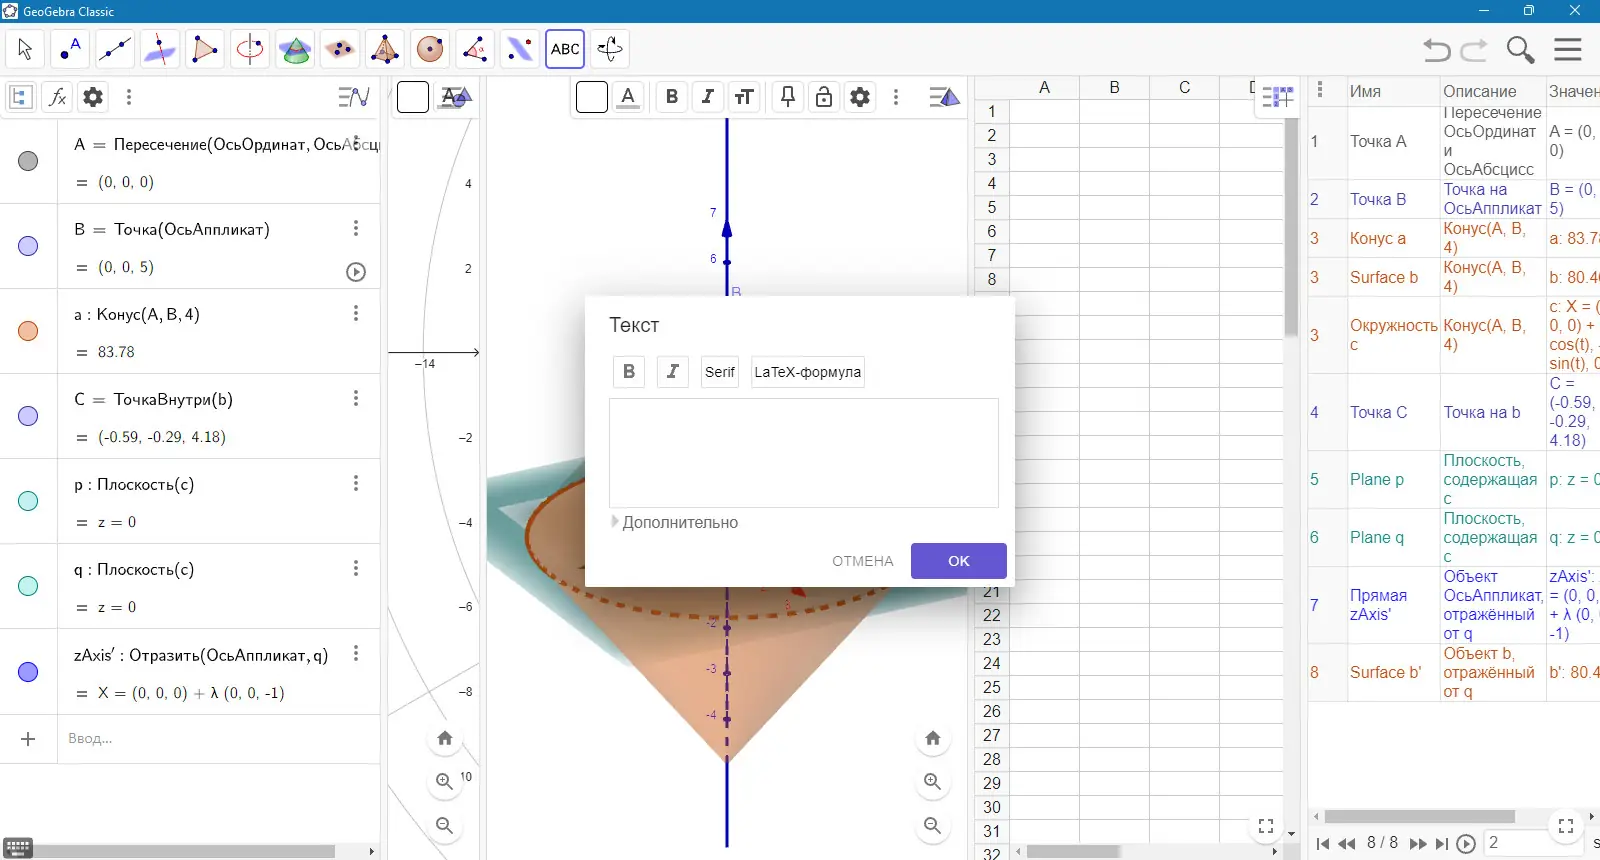Select the Plane through three points tool
Viewport: 1600px width, 860px height.
pyautogui.click(x=340, y=49)
